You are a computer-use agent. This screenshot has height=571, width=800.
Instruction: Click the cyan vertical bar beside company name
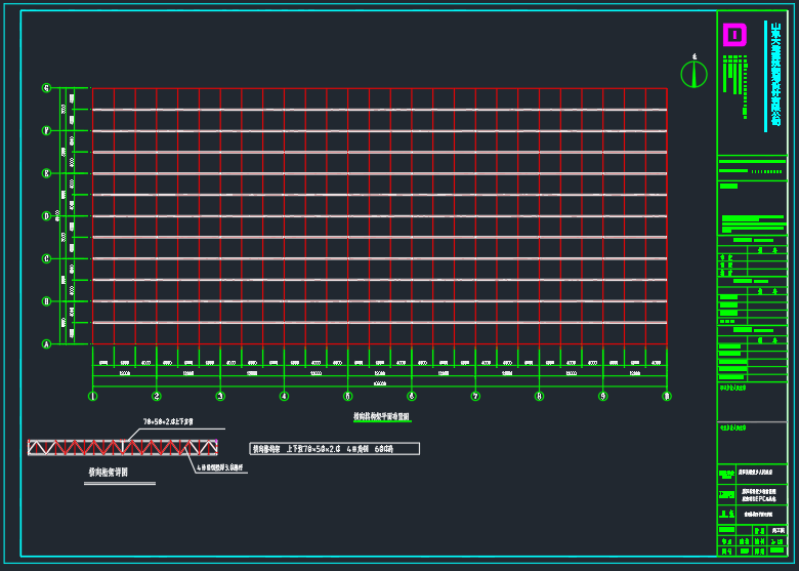[x=766, y=75]
